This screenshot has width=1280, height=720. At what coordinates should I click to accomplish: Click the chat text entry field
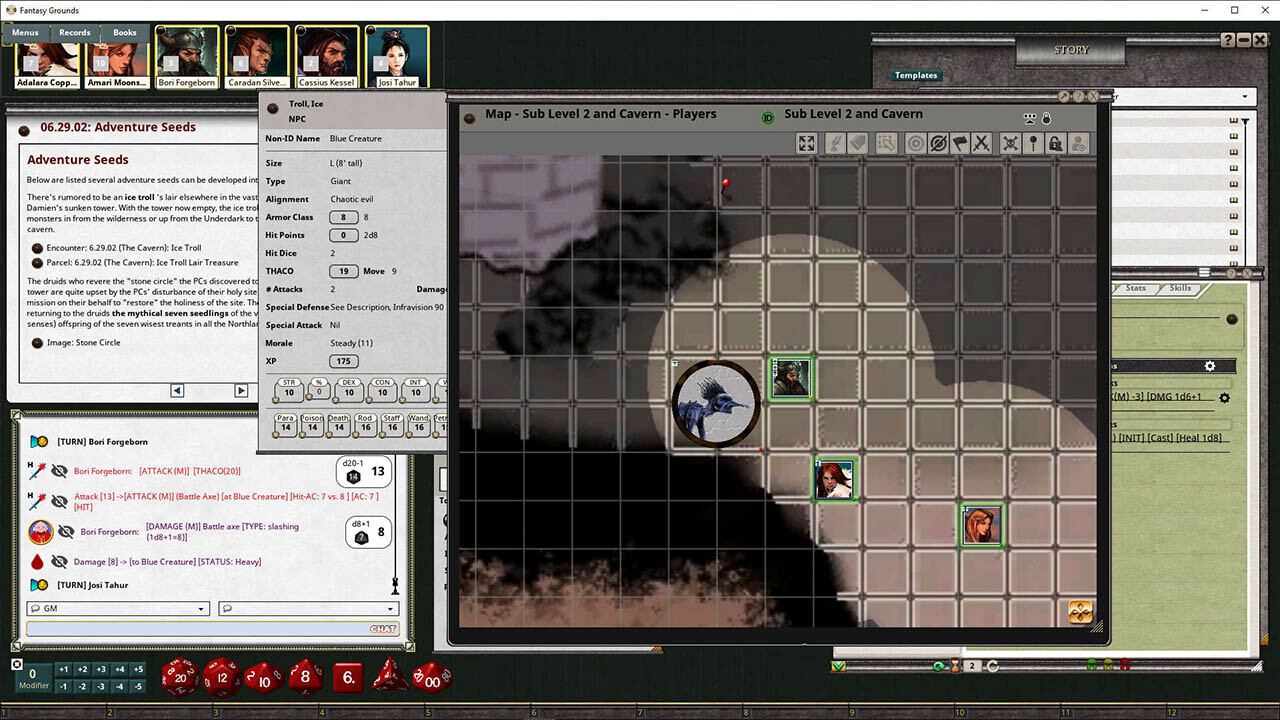pos(200,629)
